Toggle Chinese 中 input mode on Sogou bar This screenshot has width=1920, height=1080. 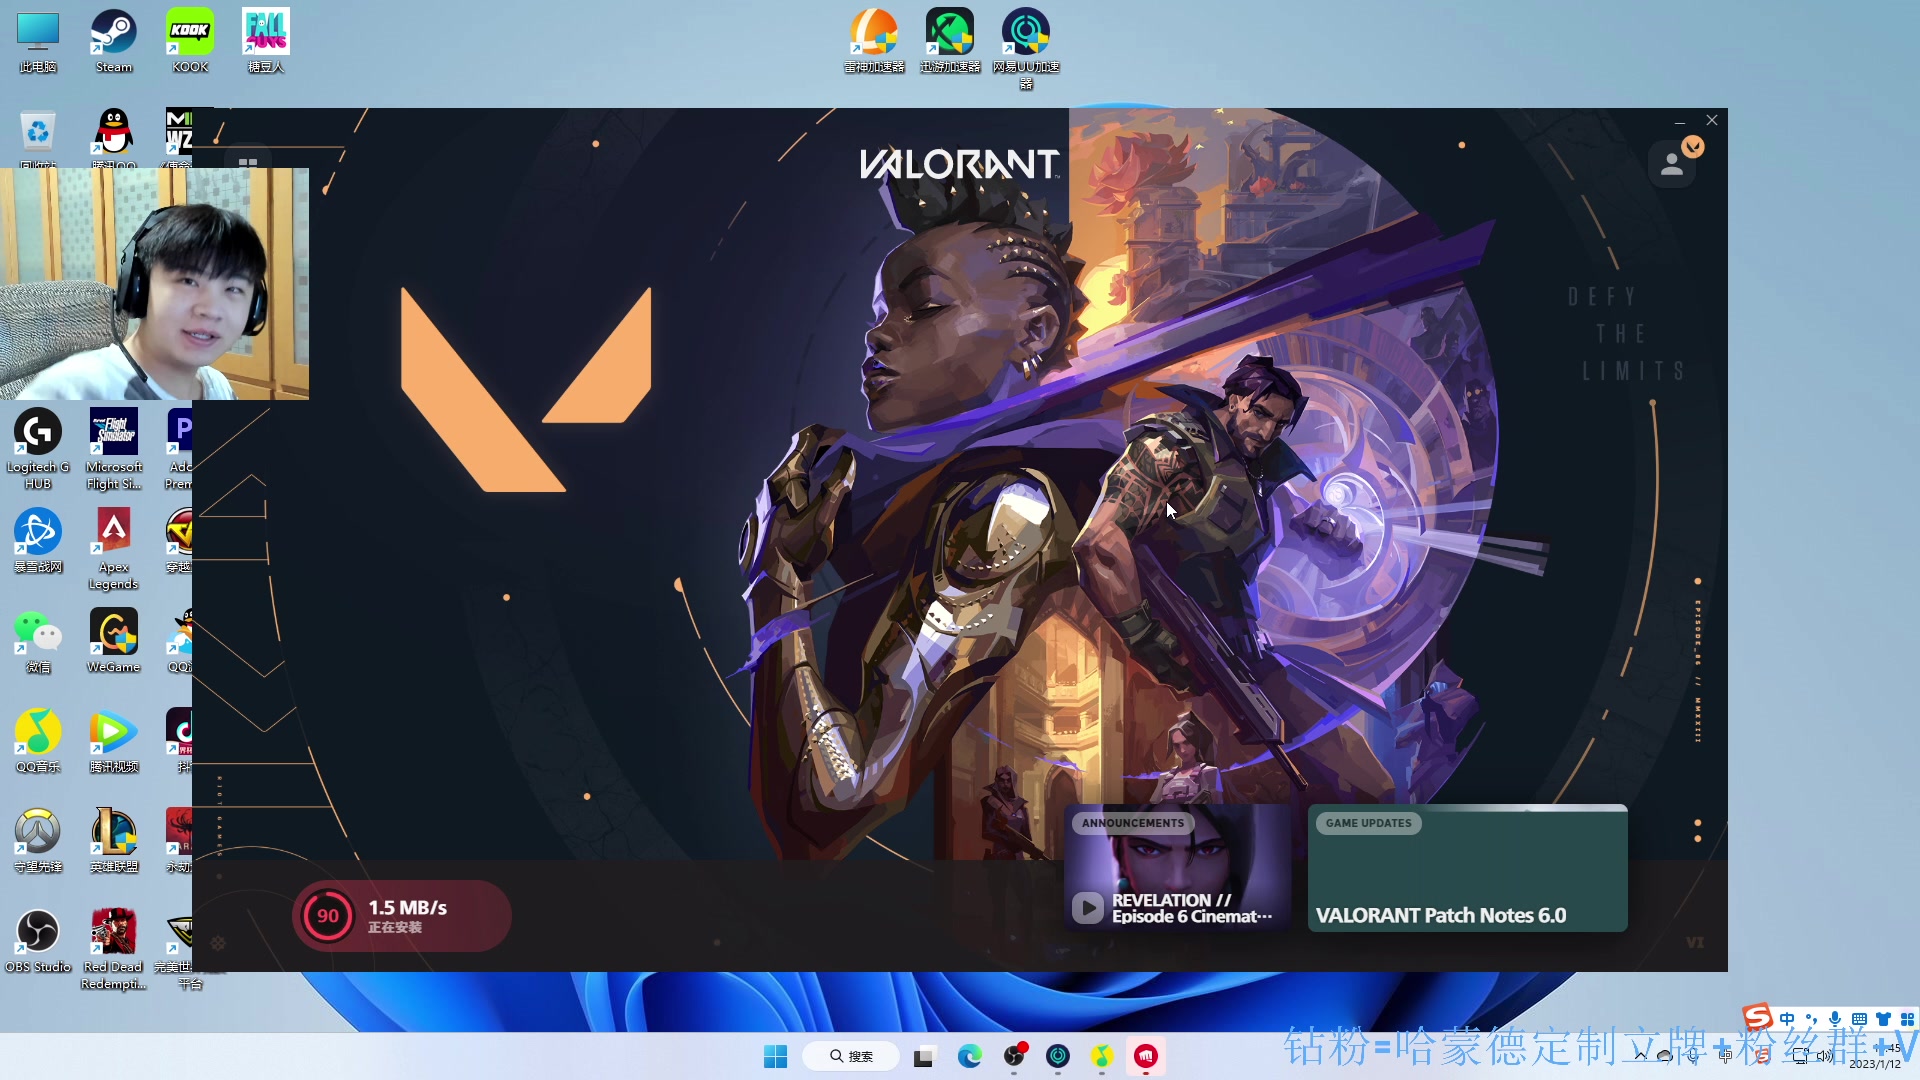[1787, 1019]
